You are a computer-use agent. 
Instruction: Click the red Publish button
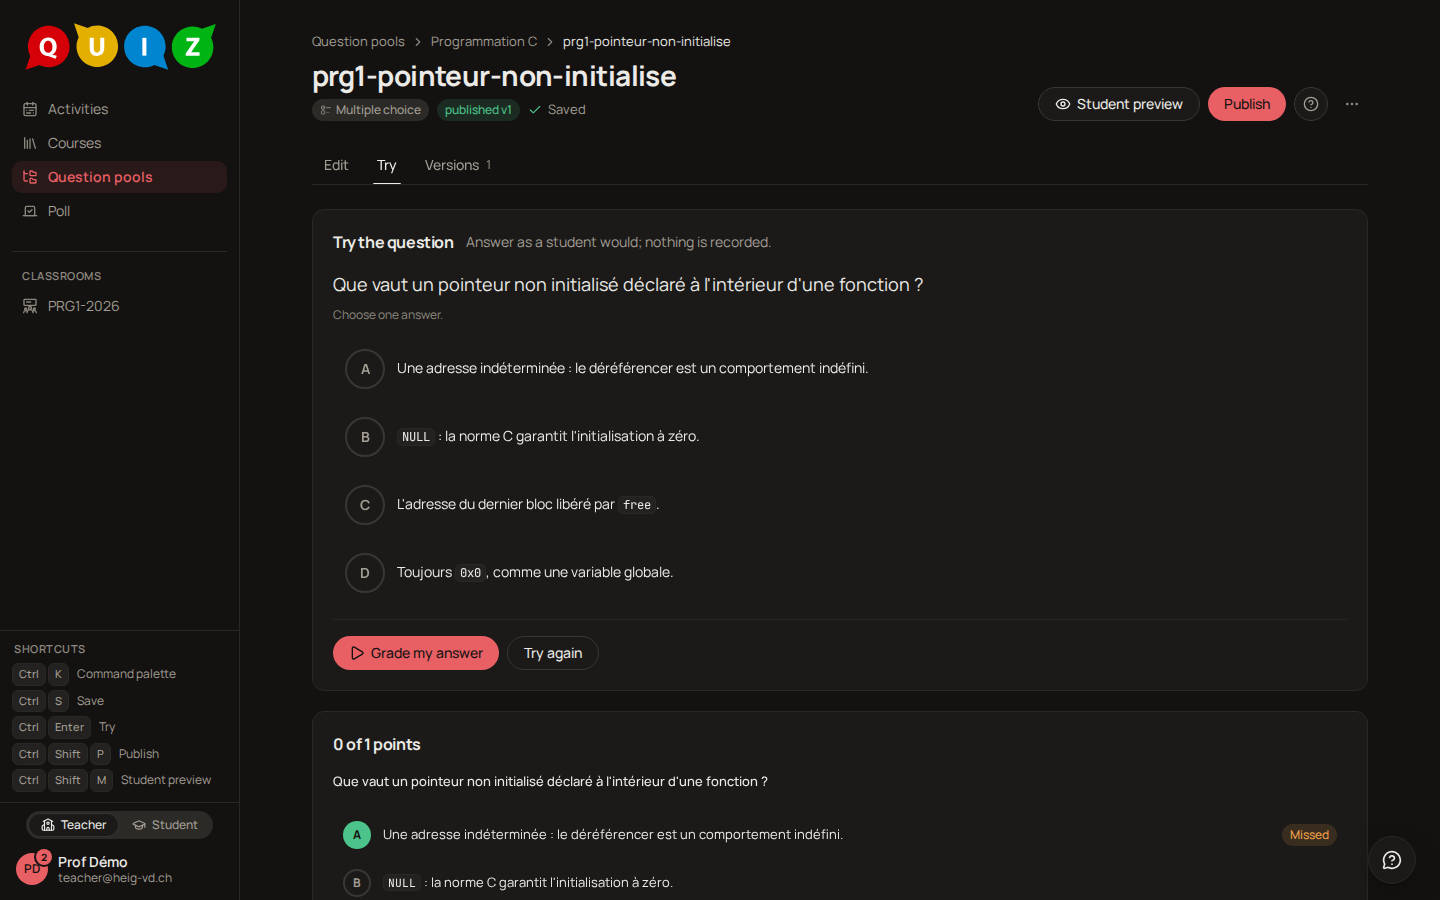pos(1247,104)
